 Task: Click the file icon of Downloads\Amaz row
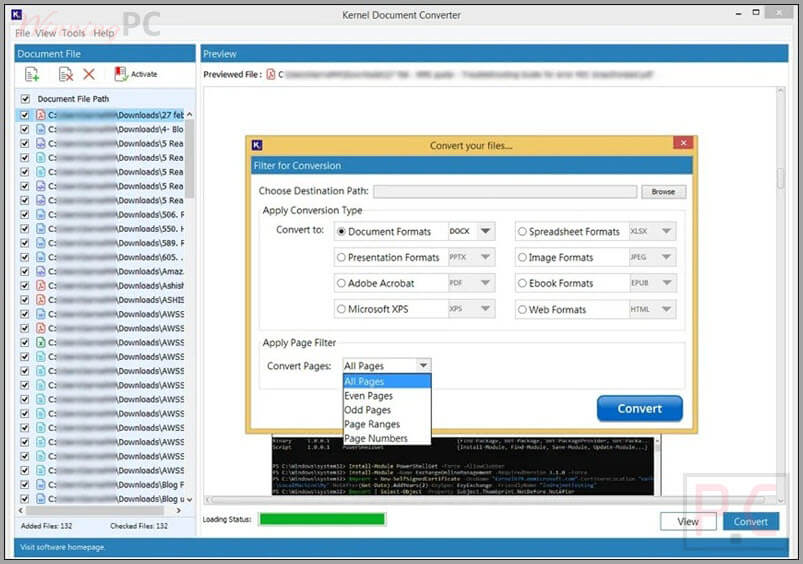point(40,271)
